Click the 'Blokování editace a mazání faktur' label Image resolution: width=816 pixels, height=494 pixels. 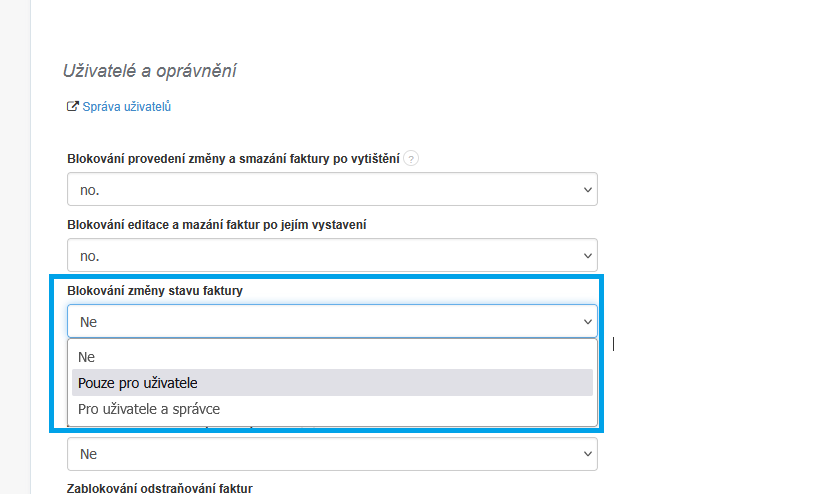[x=216, y=225]
